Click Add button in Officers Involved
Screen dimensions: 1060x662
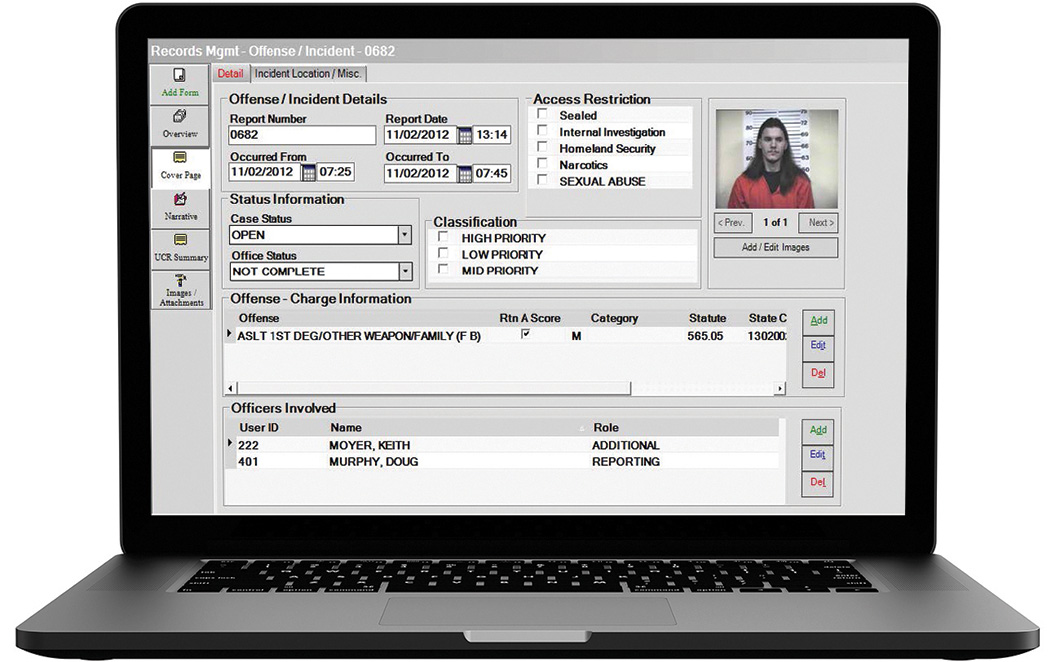(x=818, y=430)
